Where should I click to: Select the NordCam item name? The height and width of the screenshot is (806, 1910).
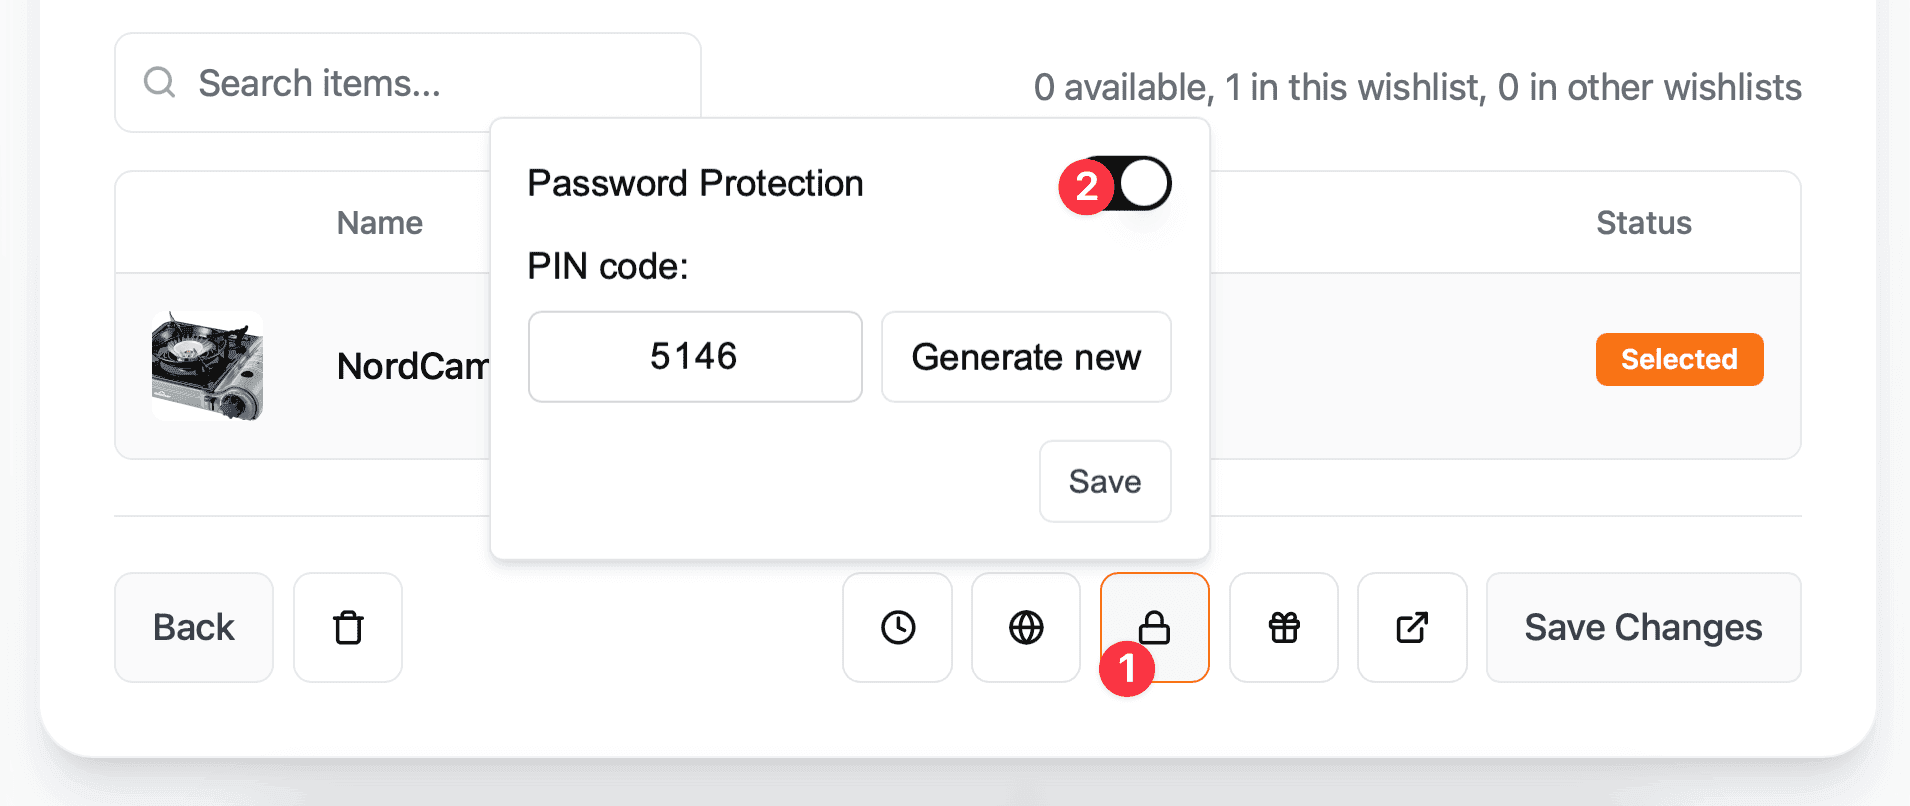point(412,366)
